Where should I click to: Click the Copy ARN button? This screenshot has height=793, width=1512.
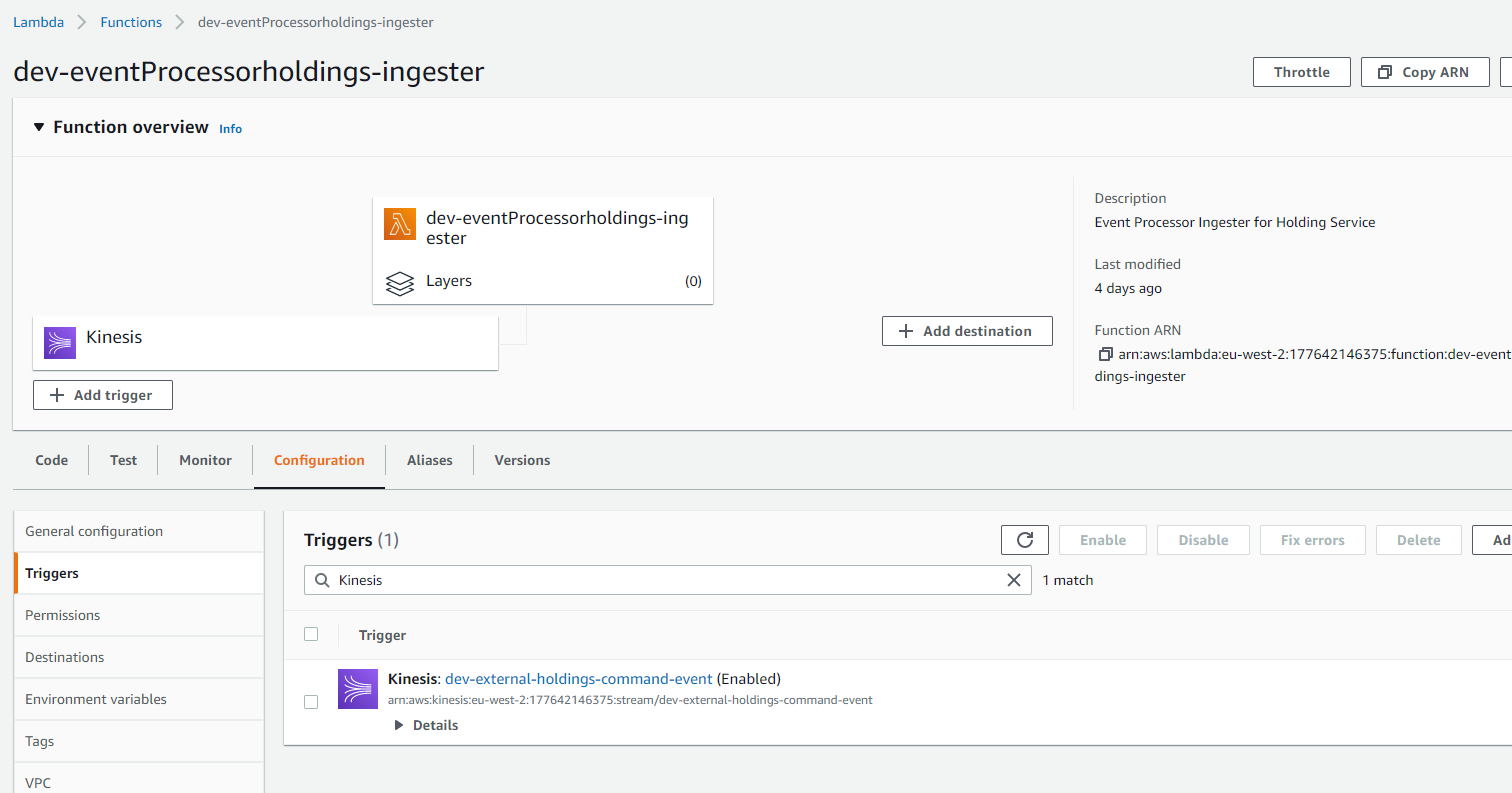point(1424,72)
